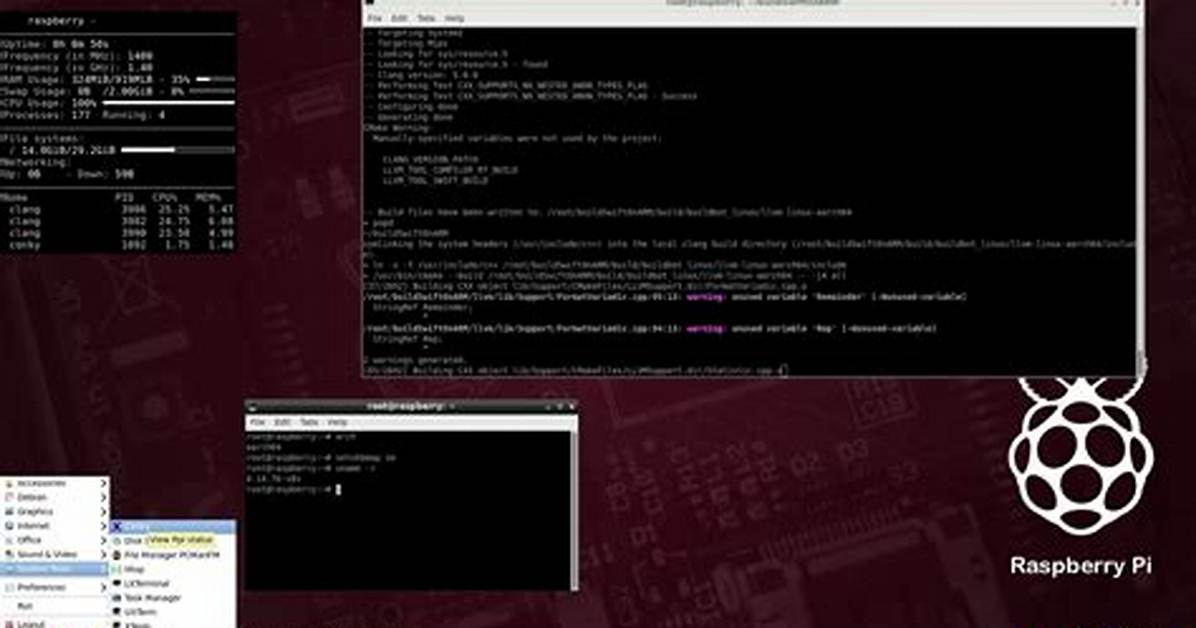Open the Debian menu category
The width and height of the screenshot is (1196, 628).
tap(55, 498)
